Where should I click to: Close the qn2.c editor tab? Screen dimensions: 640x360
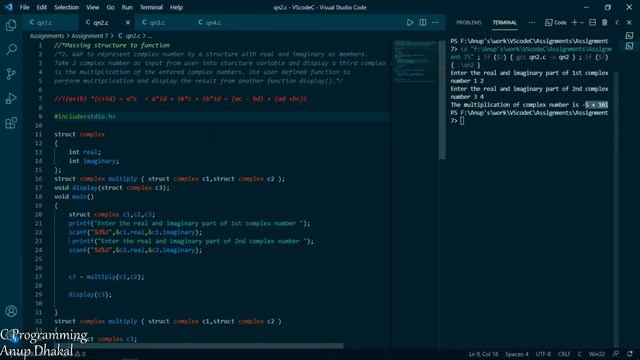coord(128,22)
